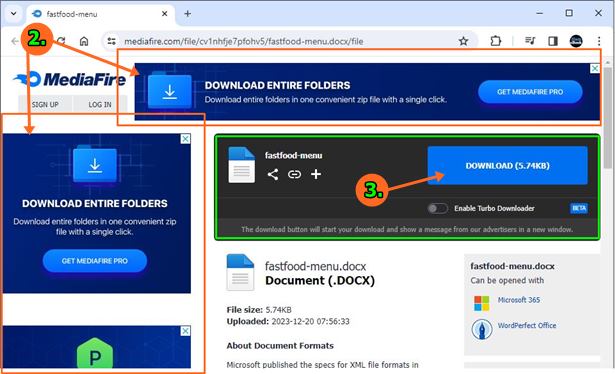This screenshot has width=615, height=374.
Task: Open the media controls icon
Action: point(530,41)
